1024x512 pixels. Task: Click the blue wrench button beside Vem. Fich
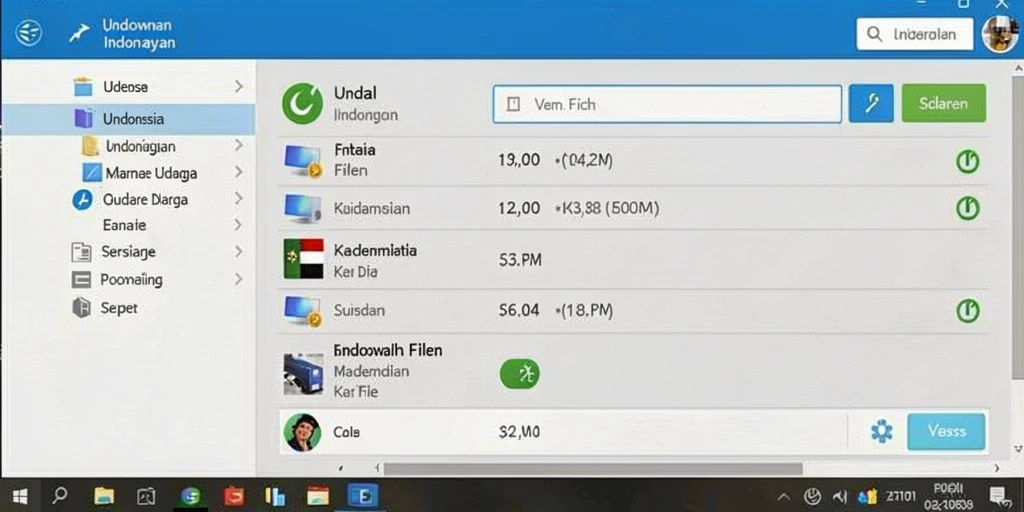click(871, 103)
